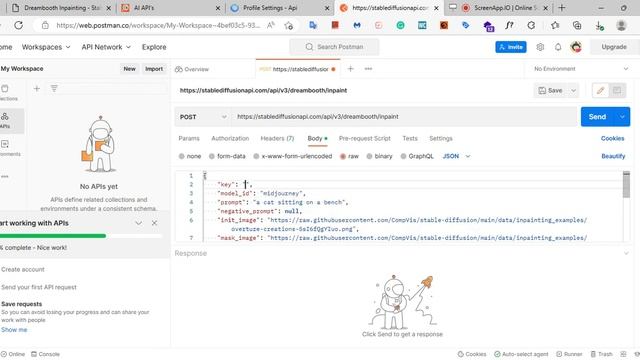Open the request Settings tab
640x360 pixels.
click(441, 138)
